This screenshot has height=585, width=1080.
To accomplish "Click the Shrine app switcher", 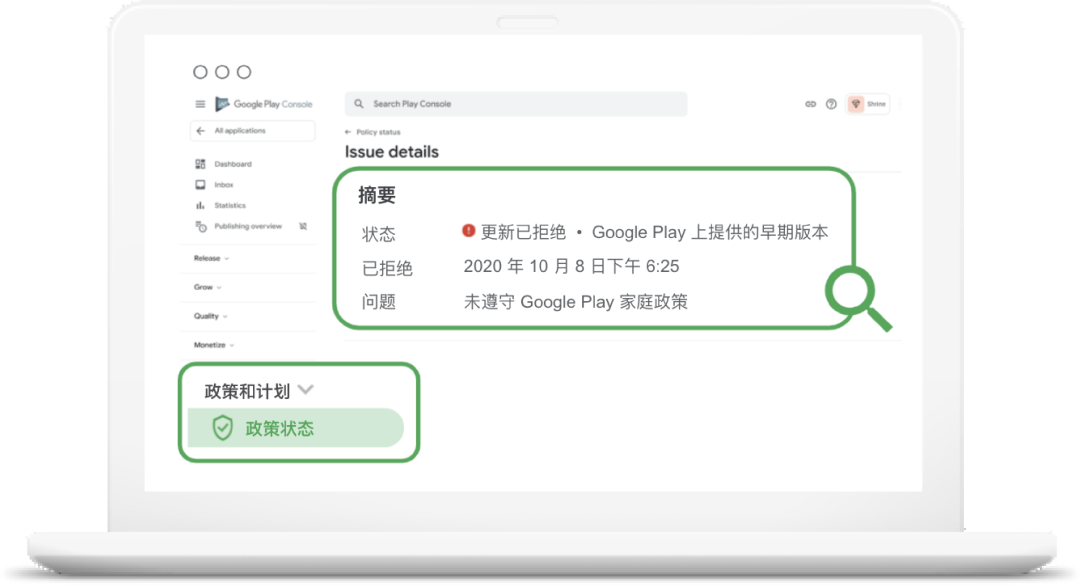I will 867,104.
